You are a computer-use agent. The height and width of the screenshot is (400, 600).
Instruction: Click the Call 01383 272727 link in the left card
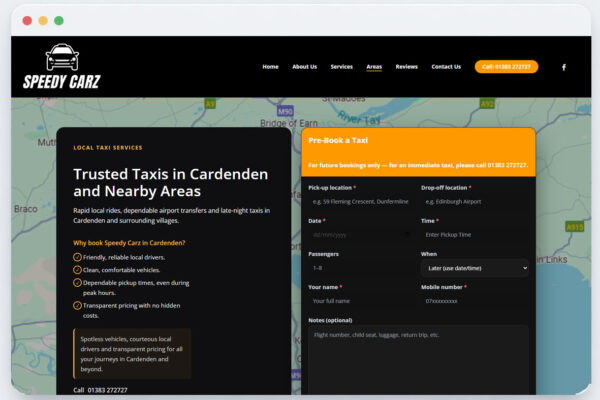click(x=100, y=389)
